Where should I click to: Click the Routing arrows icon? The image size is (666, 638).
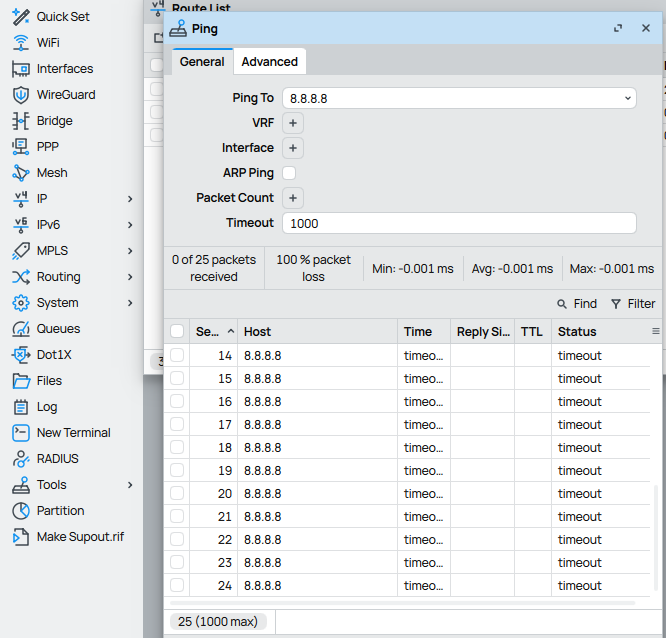tap(21, 277)
